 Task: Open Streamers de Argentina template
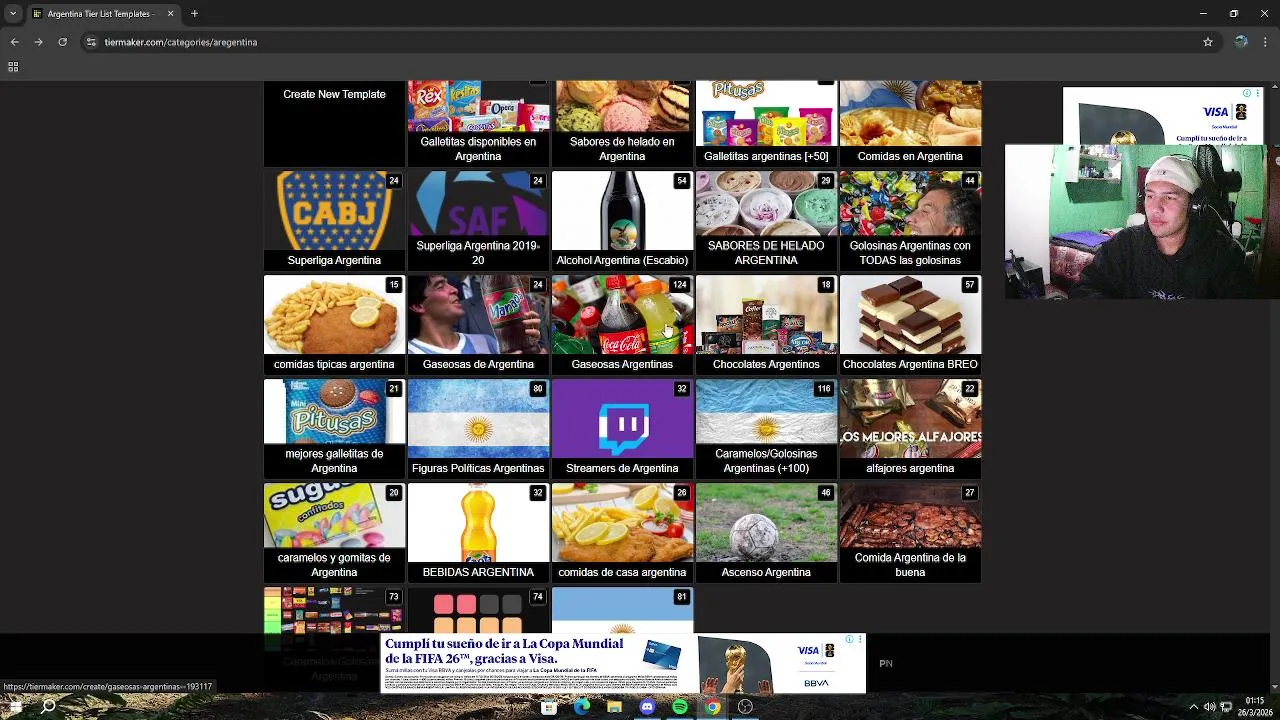pos(622,428)
